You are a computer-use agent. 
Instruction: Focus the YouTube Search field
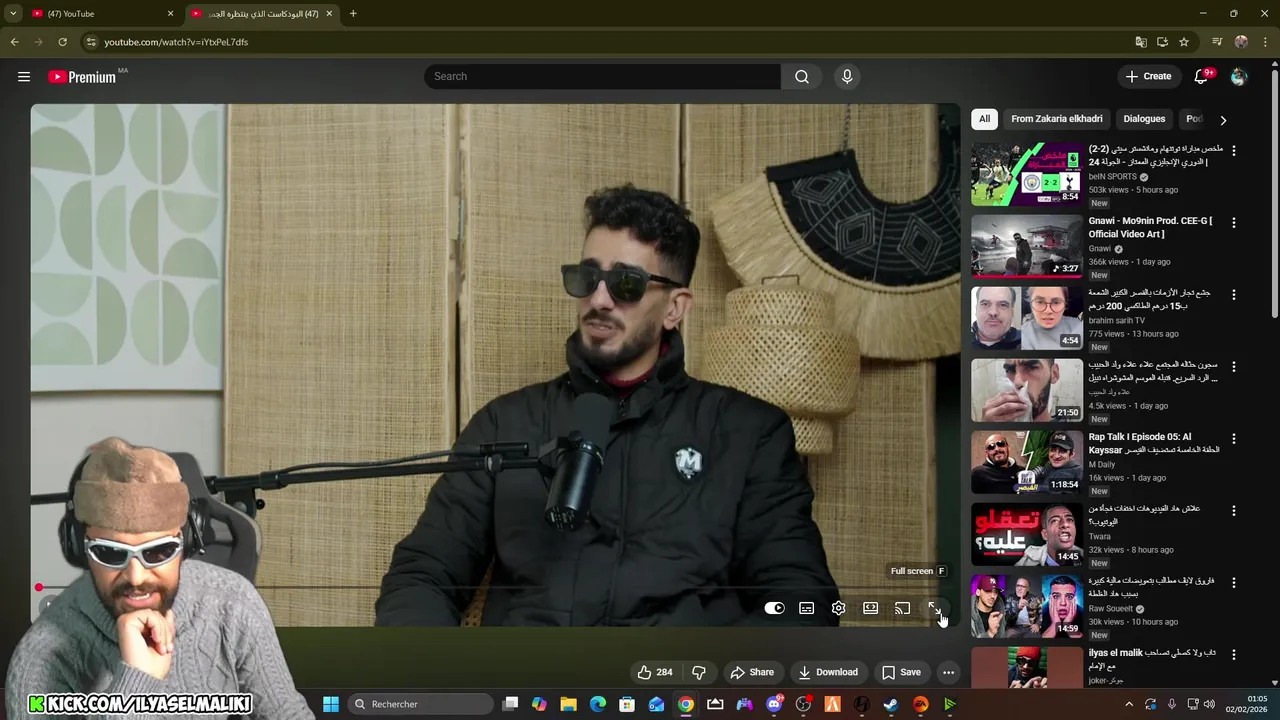click(603, 77)
